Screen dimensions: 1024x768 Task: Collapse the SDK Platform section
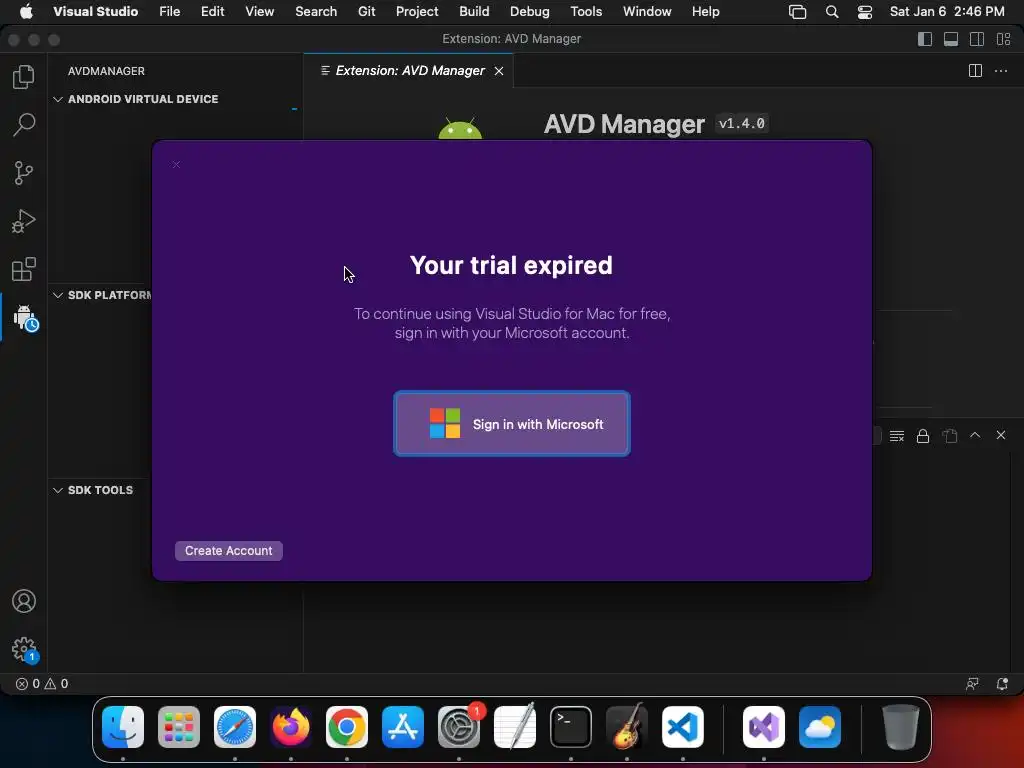coord(58,295)
